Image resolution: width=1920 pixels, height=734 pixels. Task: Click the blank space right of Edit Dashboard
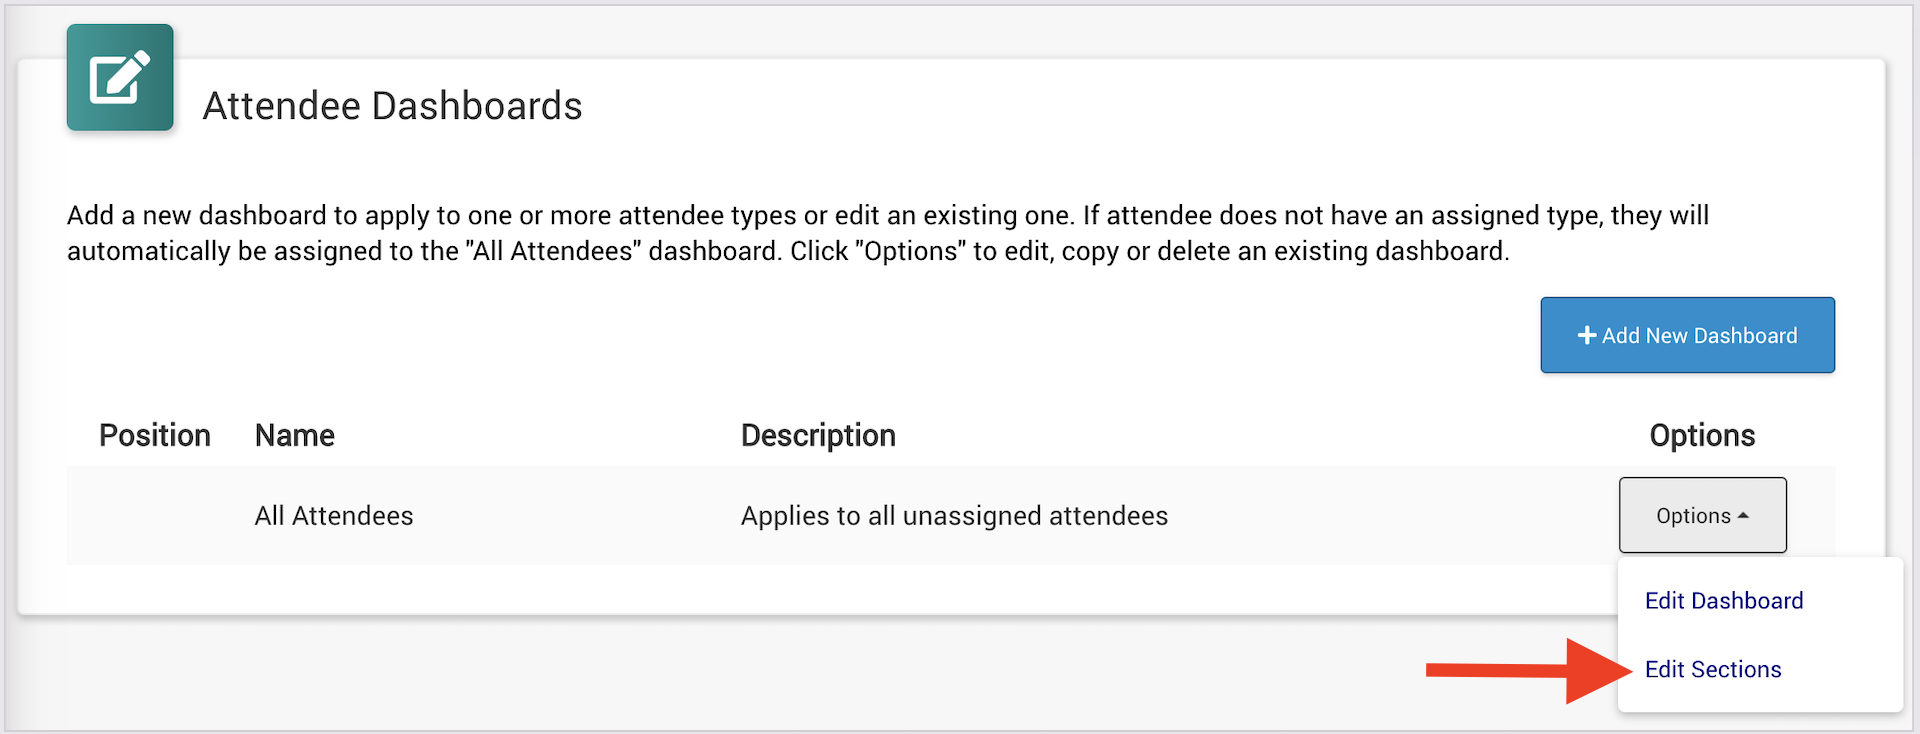point(1855,601)
